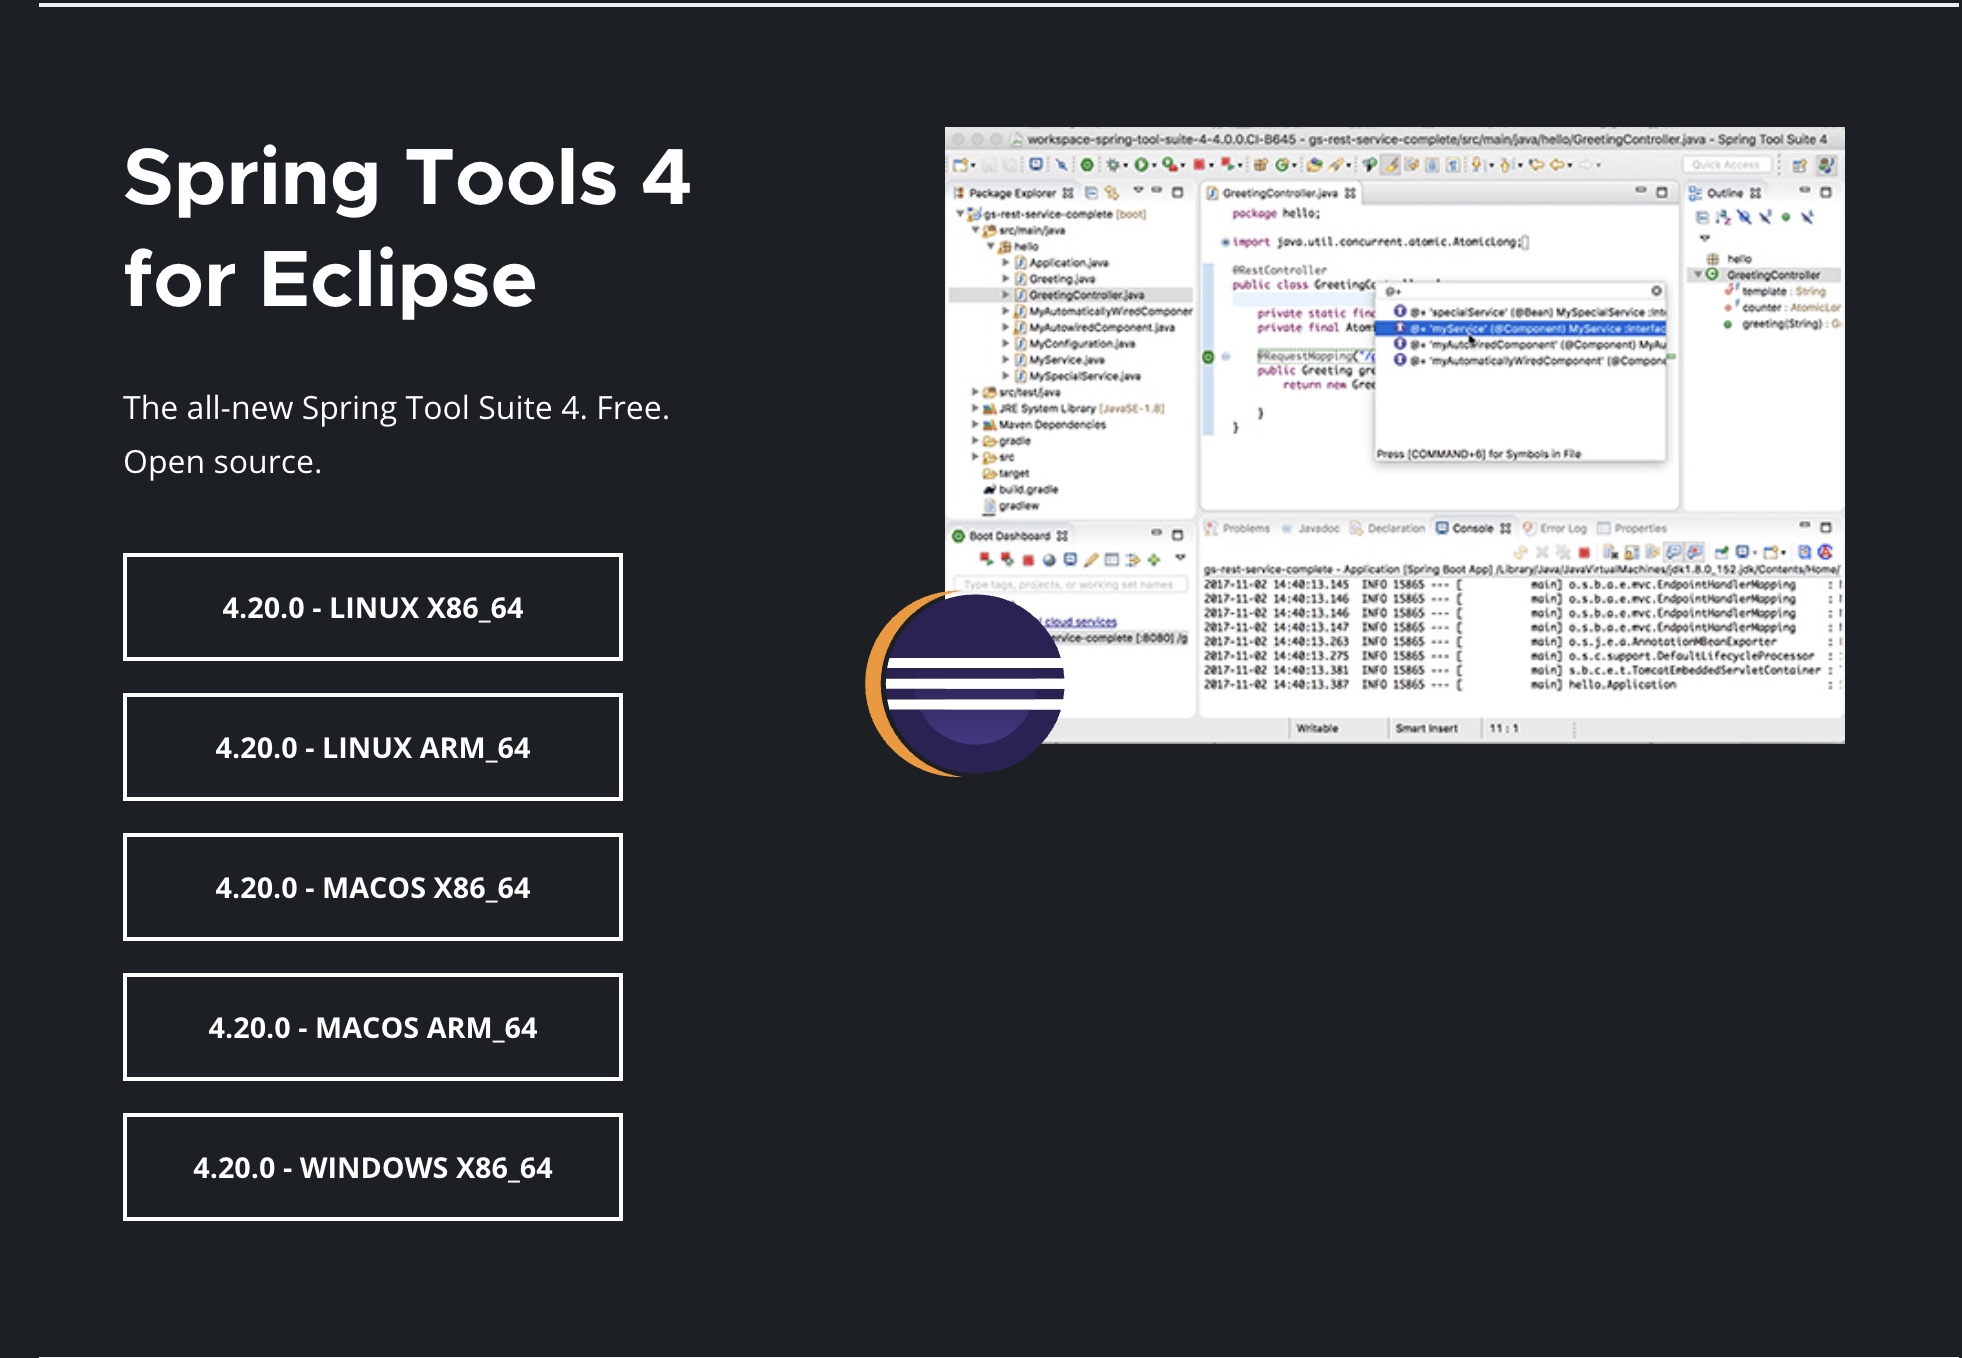Download 4.20.0 Linux x86_64 build
The height and width of the screenshot is (1358, 1962).
(372, 607)
